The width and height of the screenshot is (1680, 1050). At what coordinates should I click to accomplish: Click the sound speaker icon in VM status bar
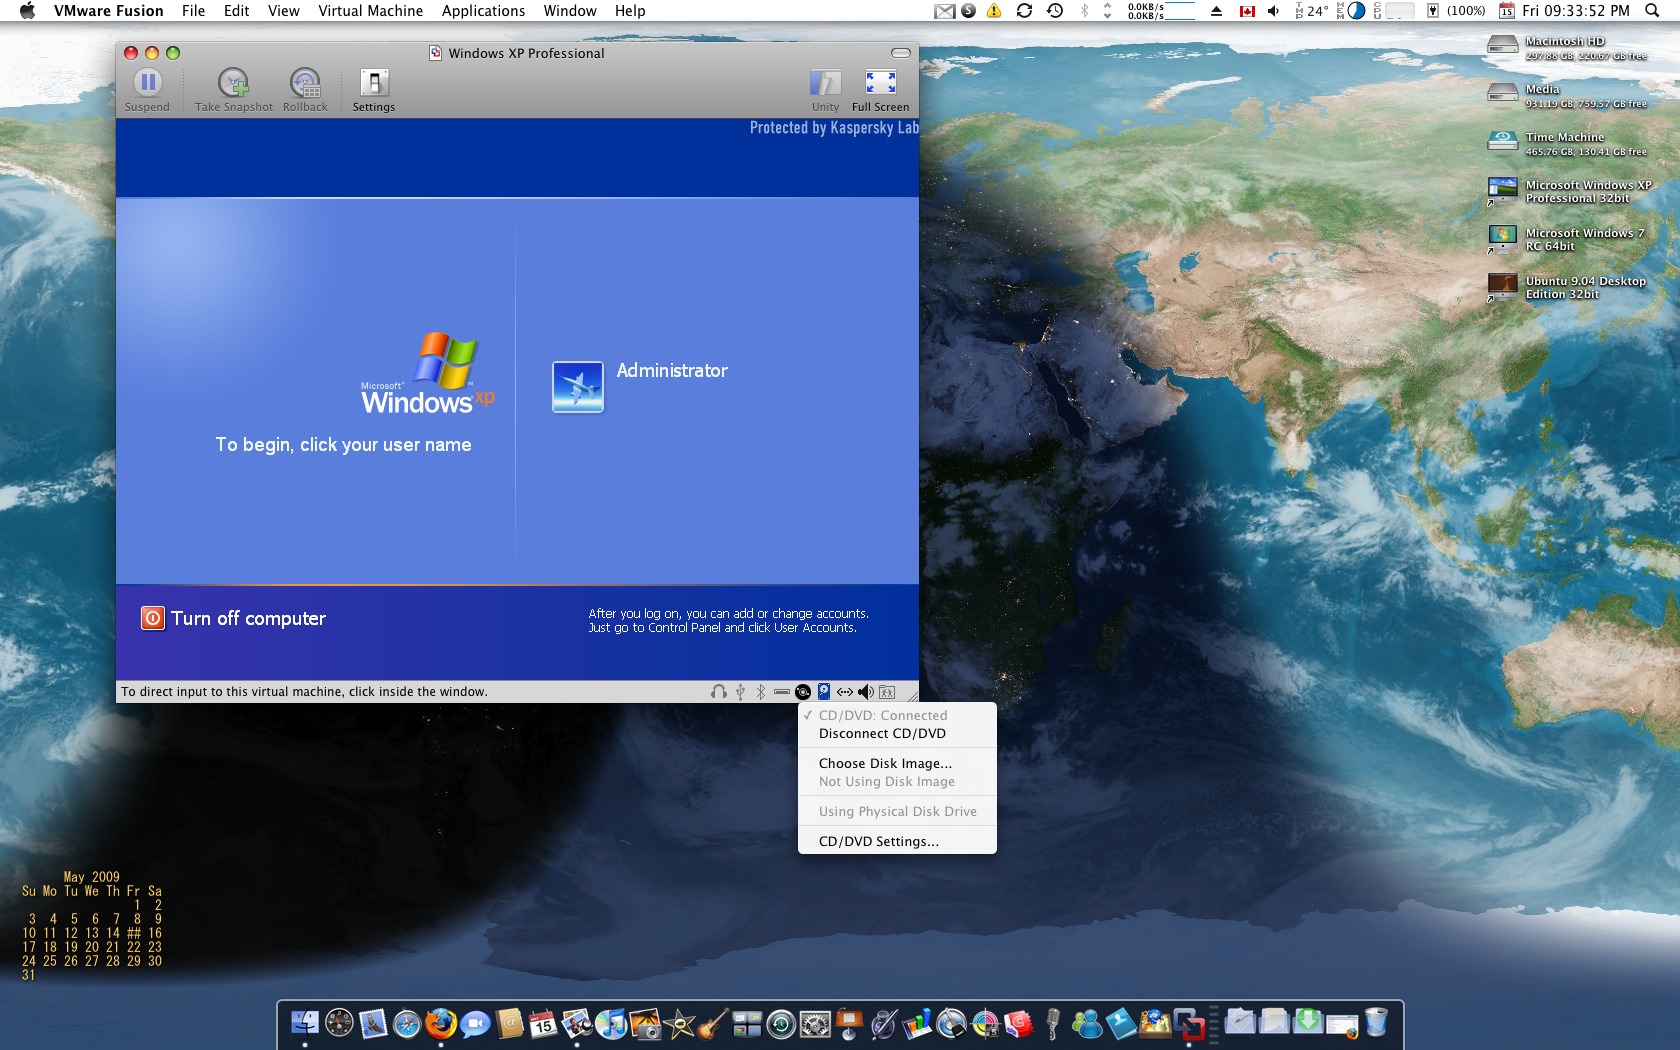tap(866, 692)
